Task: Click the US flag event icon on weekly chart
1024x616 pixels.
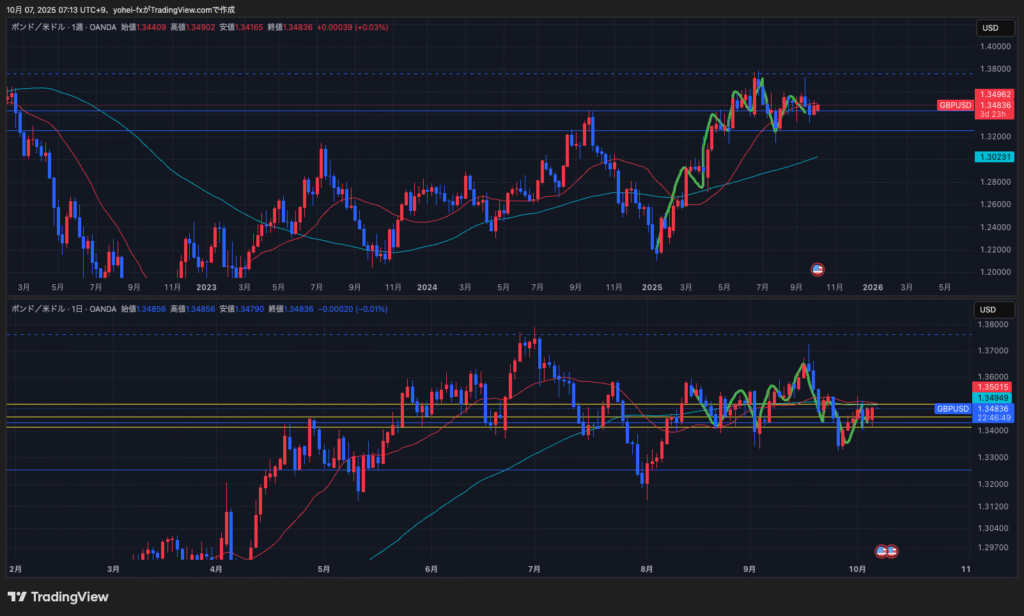Action: coord(817,269)
